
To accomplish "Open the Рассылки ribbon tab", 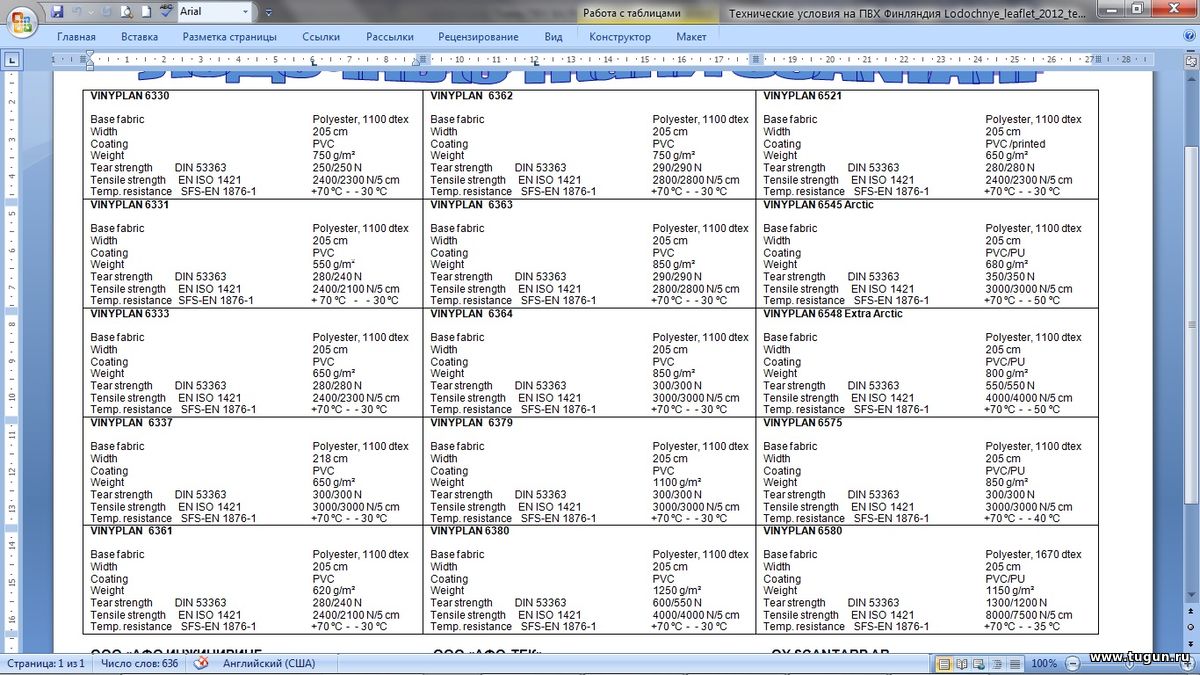I will (x=390, y=37).
